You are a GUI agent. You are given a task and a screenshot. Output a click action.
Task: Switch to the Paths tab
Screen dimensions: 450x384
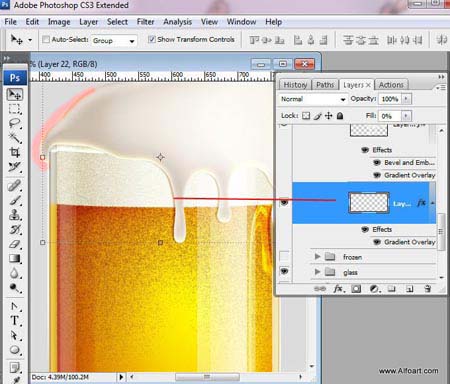tap(325, 85)
